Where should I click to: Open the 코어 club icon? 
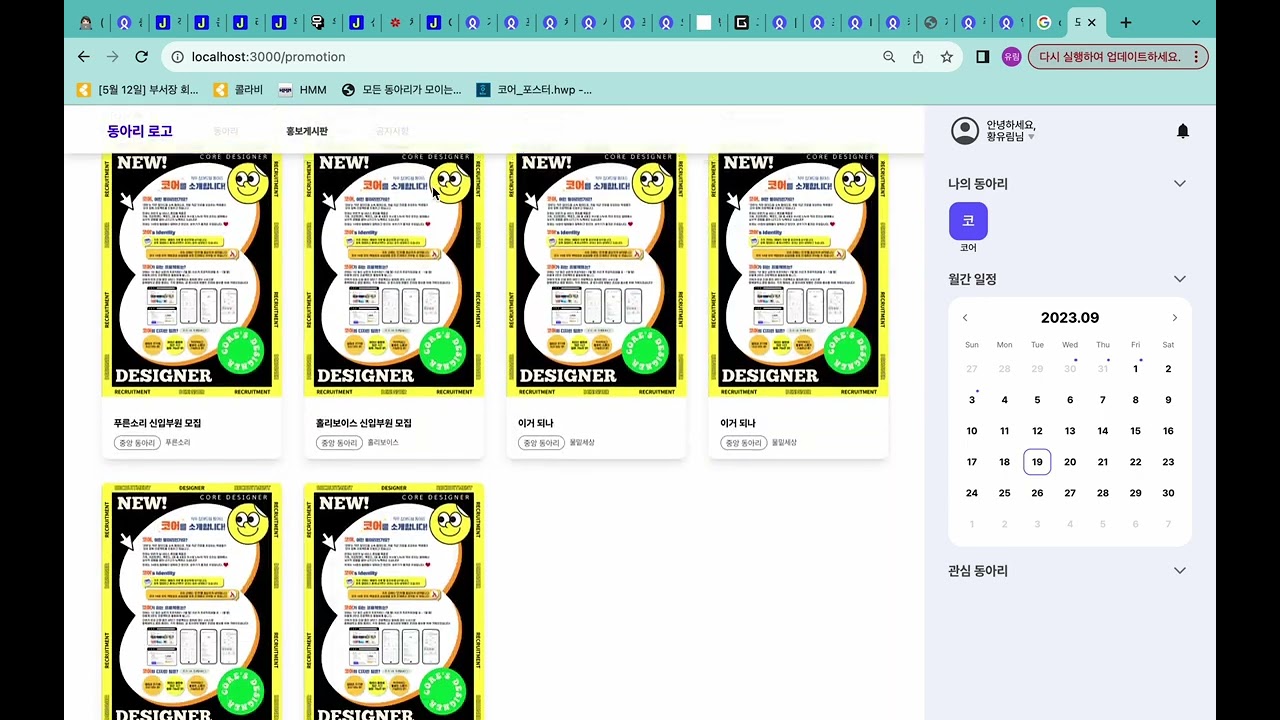click(968, 221)
